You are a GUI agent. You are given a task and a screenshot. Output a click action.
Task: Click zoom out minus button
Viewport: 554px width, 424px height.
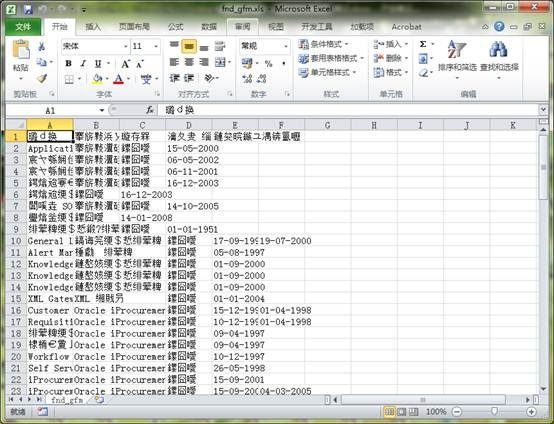coord(457,412)
